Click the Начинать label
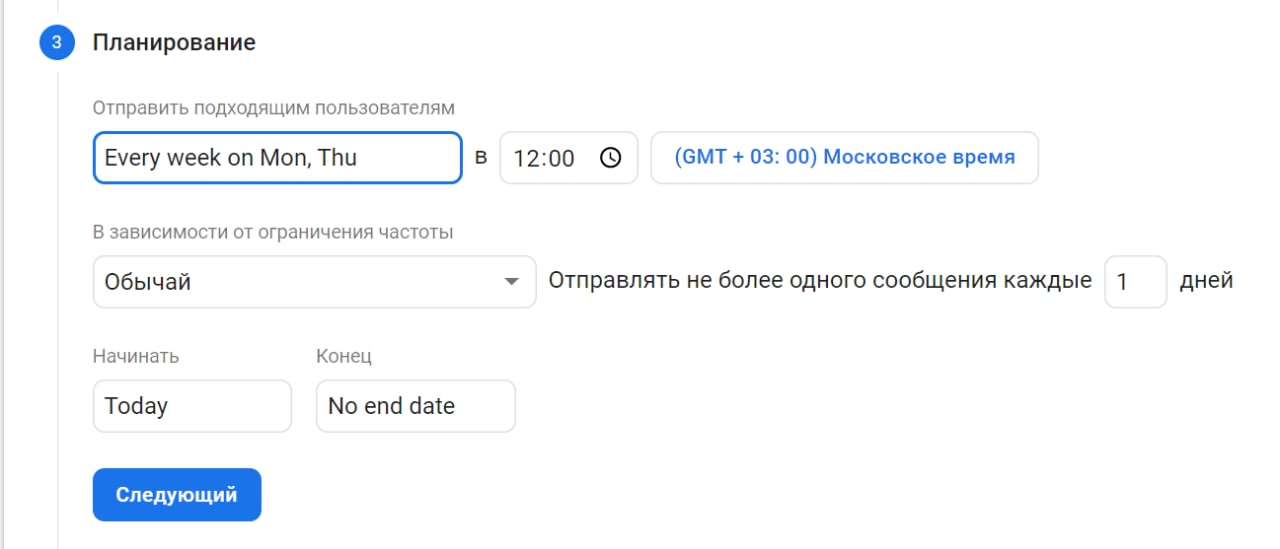Screen dimensions: 1280x549 coord(136,356)
